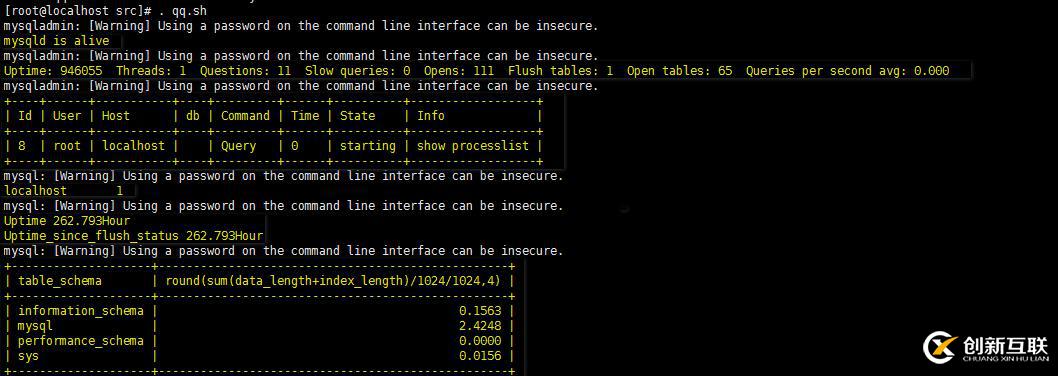The image size is (1058, 376).
Task: Click the 'show processlist' Info cell
Action: coord(472,146)
